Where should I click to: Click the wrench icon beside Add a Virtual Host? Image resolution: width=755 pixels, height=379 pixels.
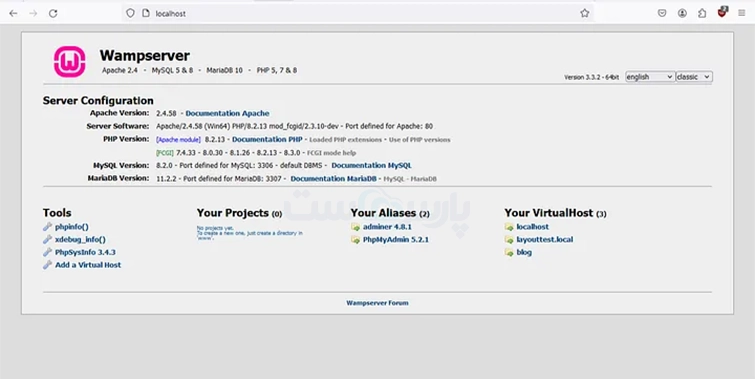[x=47, y=265]
